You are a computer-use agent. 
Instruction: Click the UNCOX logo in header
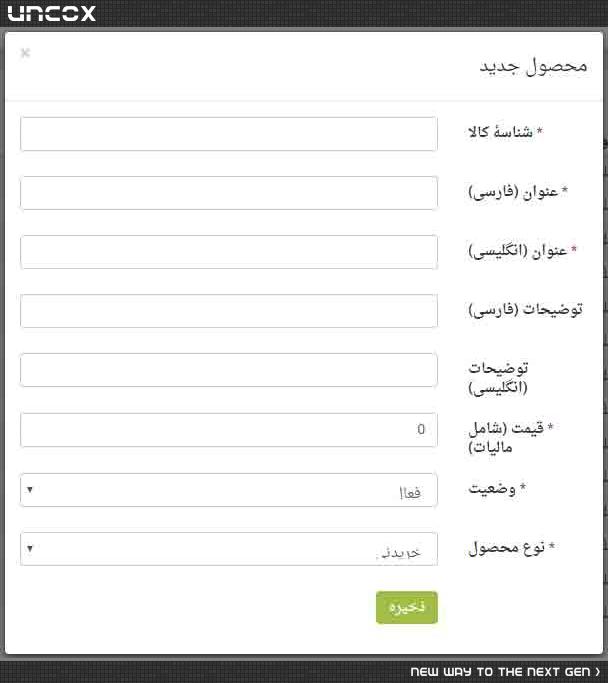click(51, 13)
